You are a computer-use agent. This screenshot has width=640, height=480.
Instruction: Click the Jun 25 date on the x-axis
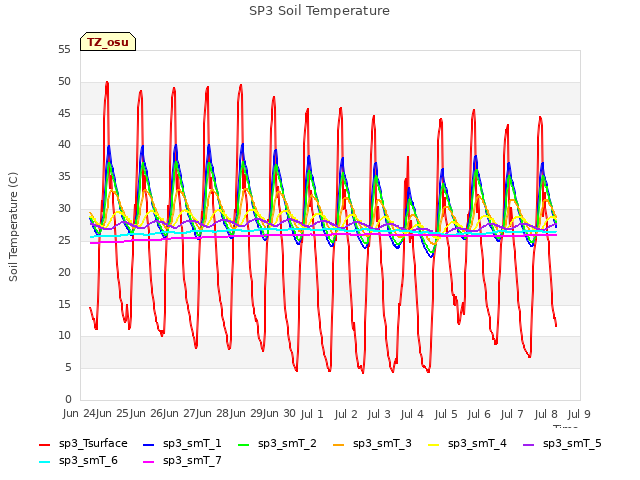pos(113,414)
